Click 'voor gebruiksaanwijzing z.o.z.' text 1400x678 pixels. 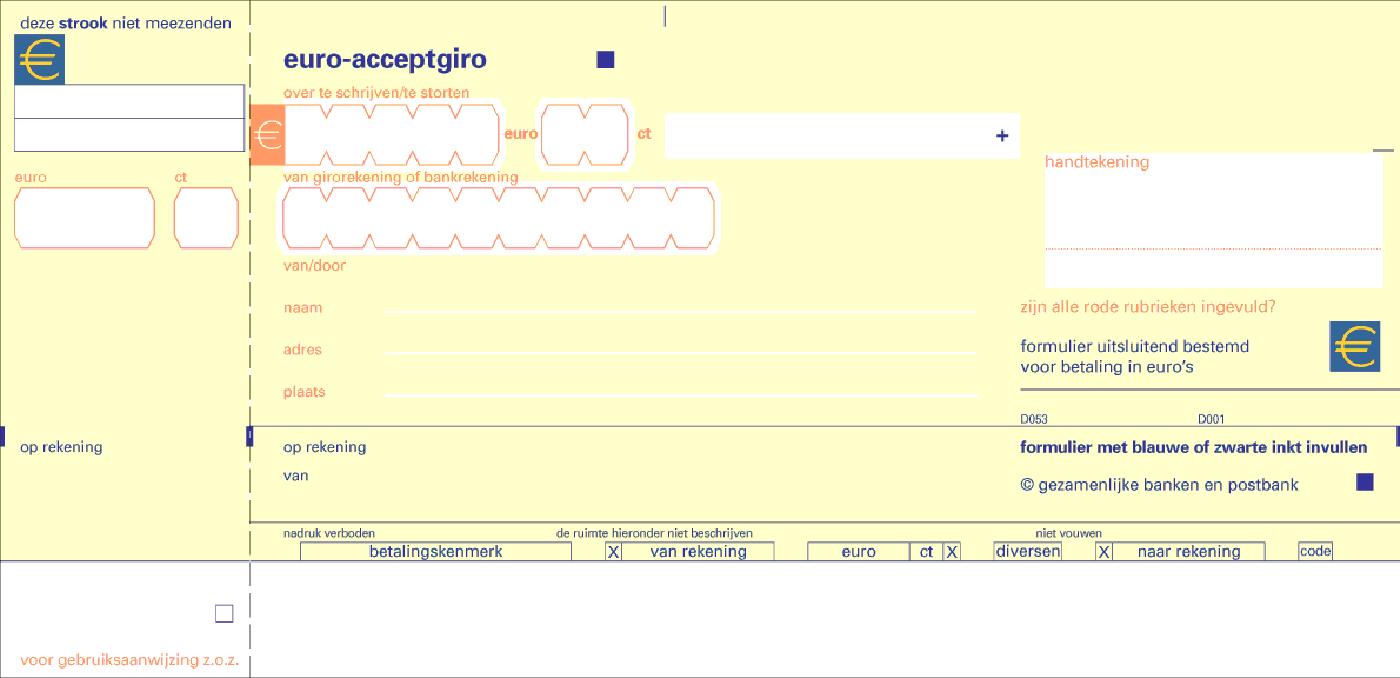coord(130,661)
